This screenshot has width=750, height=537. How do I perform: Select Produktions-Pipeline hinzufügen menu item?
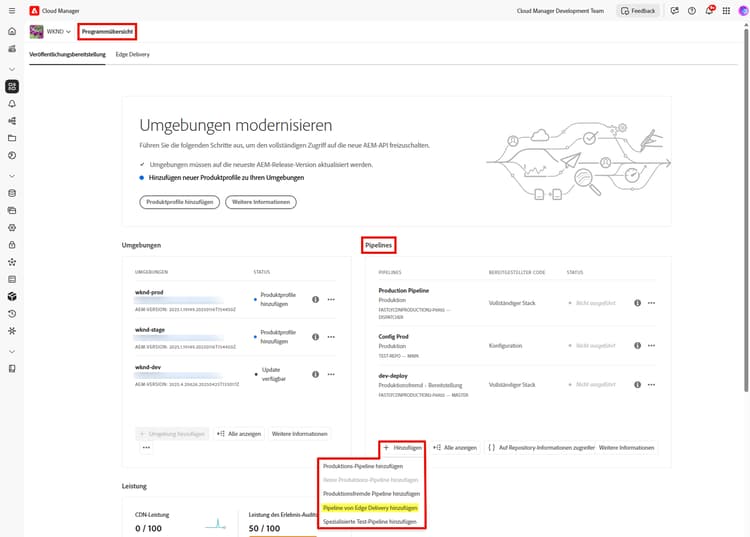tap(363, 466)
